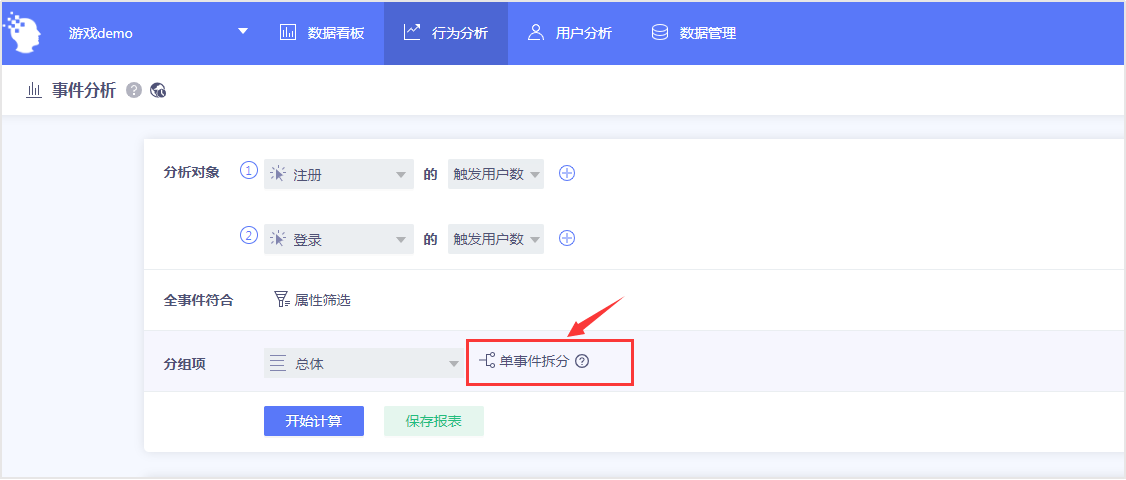Viewport: 1126px width, 480px height.
Task: Click 单事件拆分 option
Action: tap(534, 361)
